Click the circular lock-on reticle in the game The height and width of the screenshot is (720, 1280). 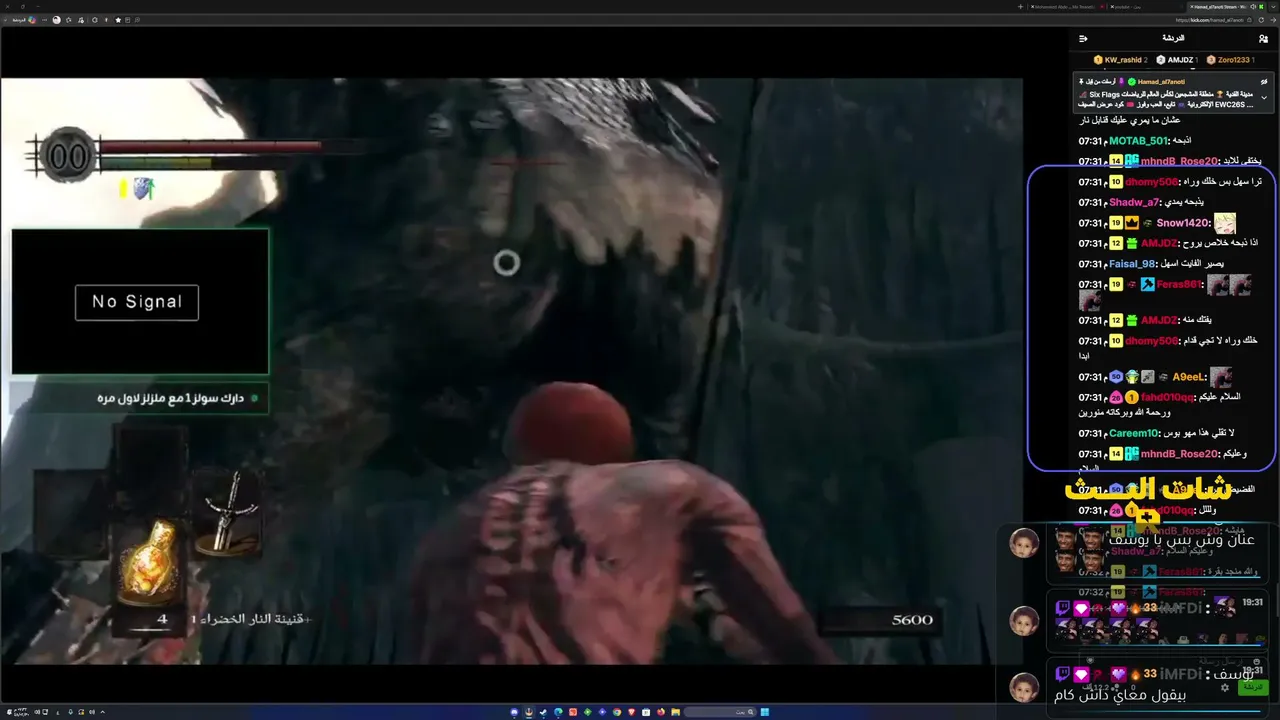507,263
